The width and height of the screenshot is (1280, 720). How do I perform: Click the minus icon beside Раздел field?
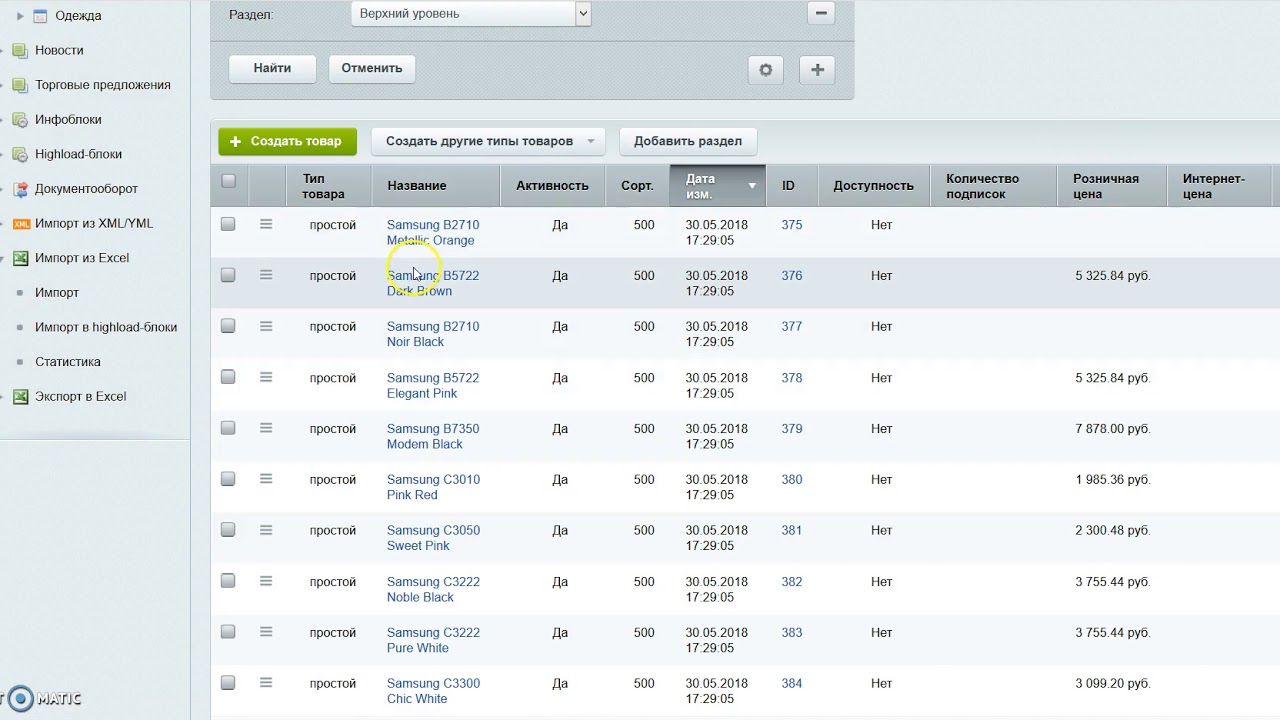[x=821, y=13]
